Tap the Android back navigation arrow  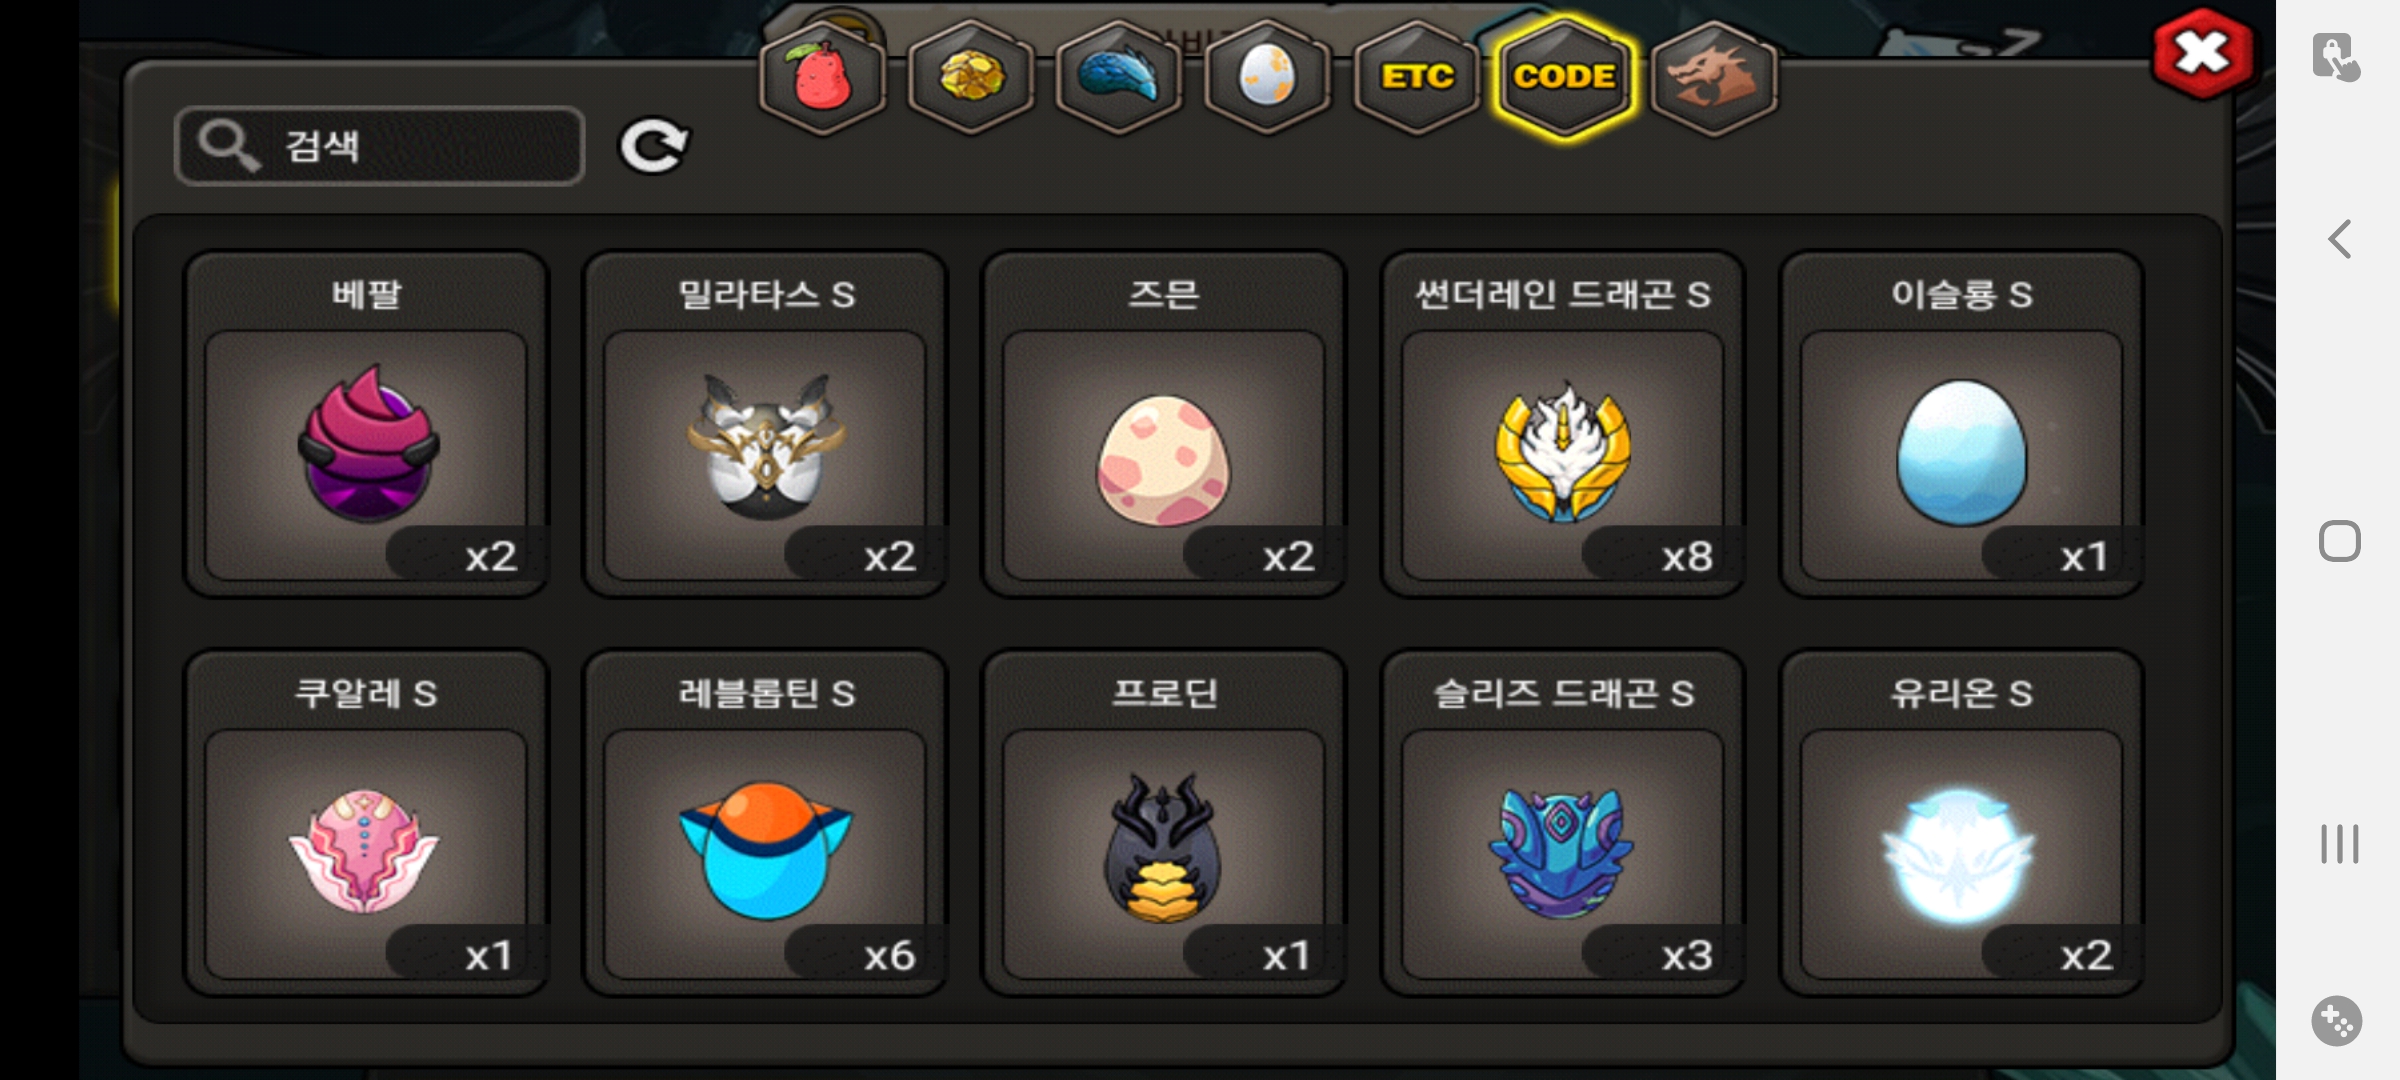(2339, 239)
